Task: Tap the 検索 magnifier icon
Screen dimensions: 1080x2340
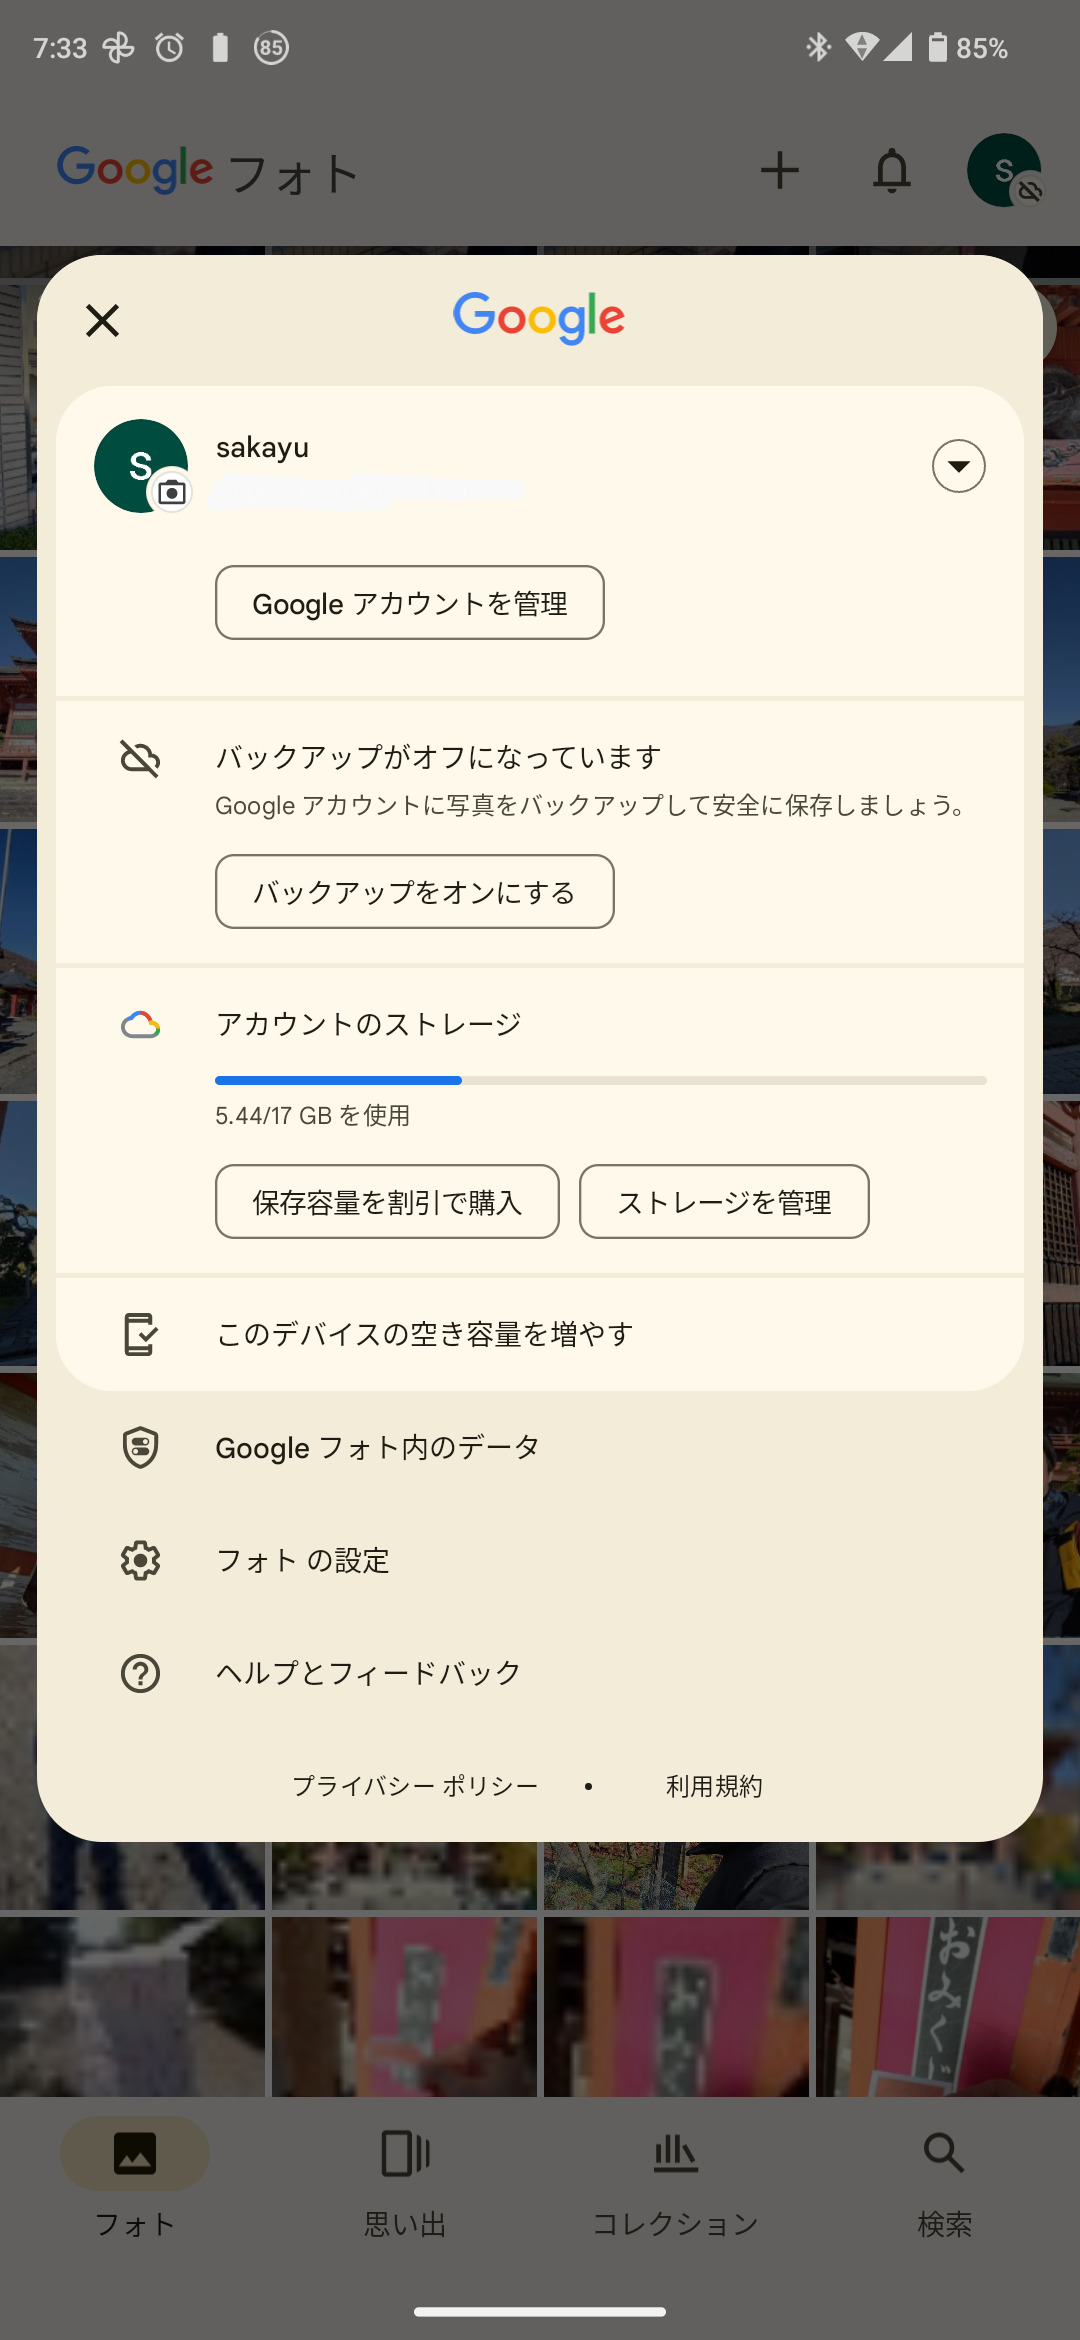Action: click(944, 2153)
